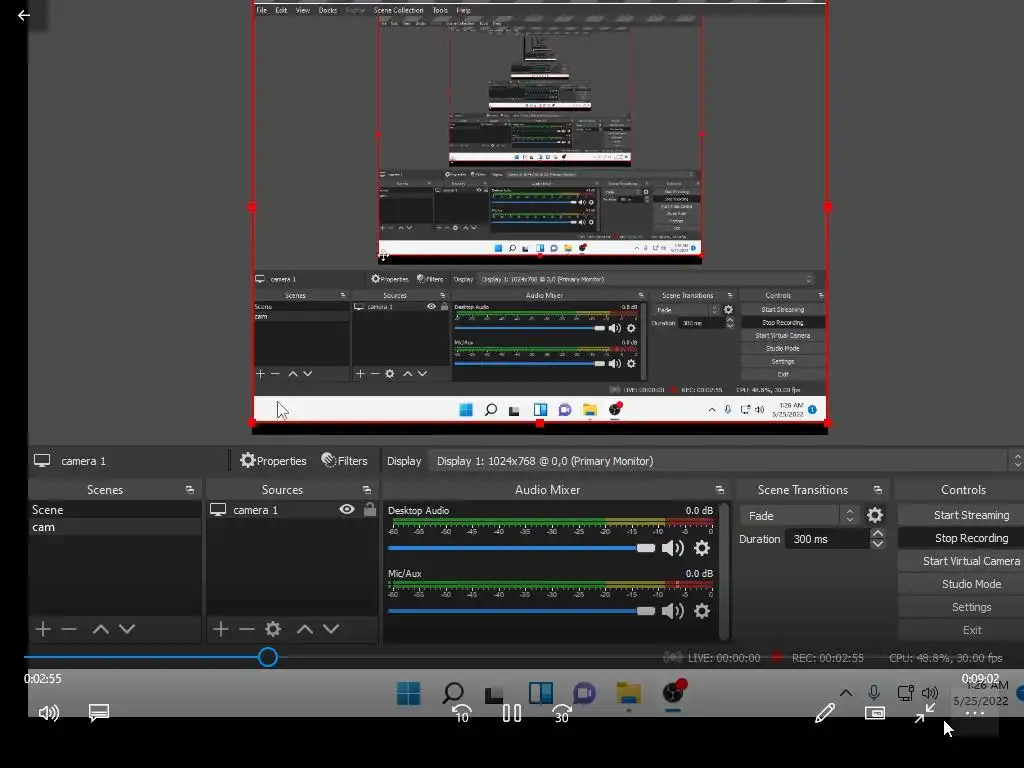Increase the transition duration with the up arrow
Screen dimensions: 1024x768
point(878,534)
